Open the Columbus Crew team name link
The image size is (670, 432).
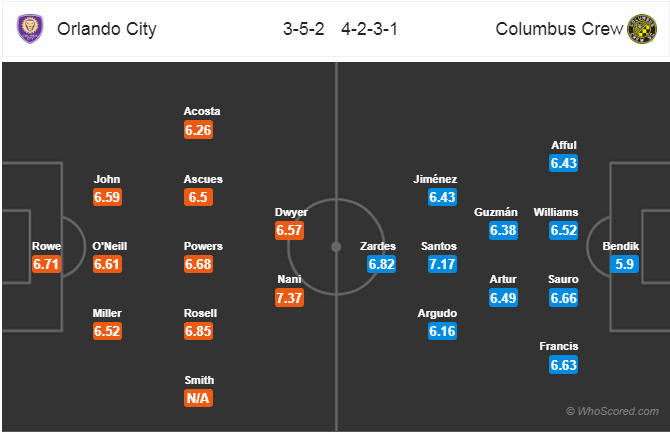coord(559,29)
